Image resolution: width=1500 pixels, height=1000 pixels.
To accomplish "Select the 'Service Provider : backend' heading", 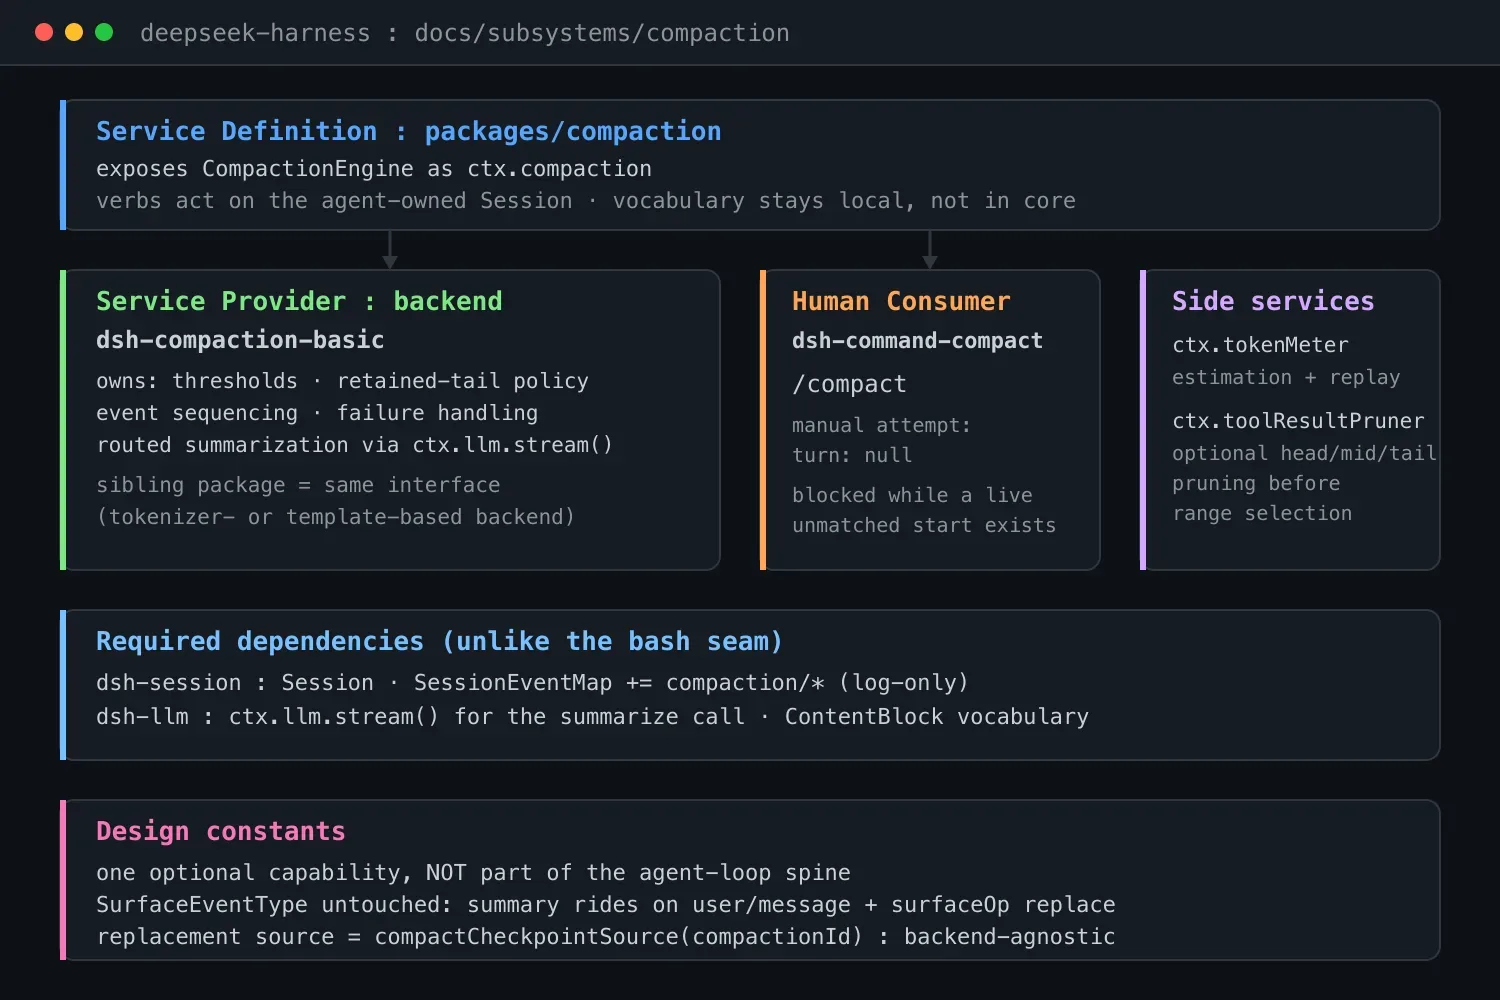I will [x=299, y=301].
